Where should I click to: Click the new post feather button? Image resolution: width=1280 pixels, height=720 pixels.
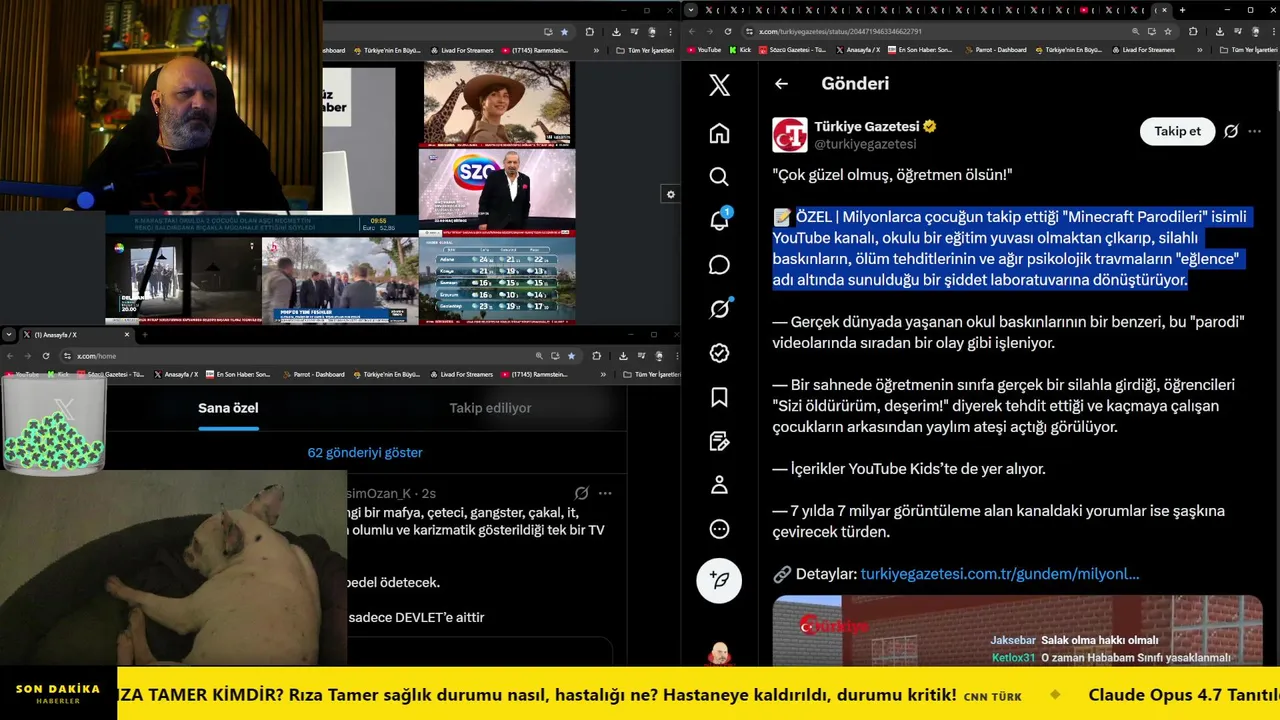(x=719, y=580)
